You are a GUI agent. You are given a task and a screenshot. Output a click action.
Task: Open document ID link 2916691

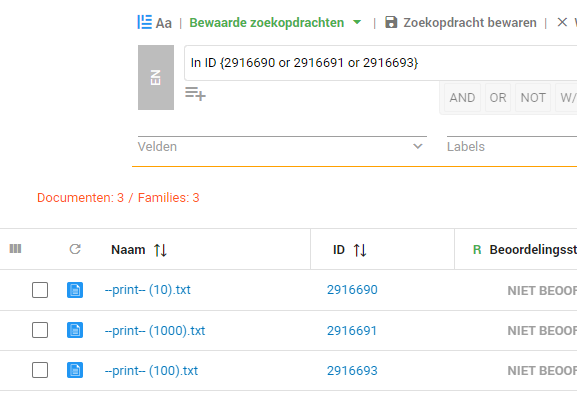tap(352, 330)
